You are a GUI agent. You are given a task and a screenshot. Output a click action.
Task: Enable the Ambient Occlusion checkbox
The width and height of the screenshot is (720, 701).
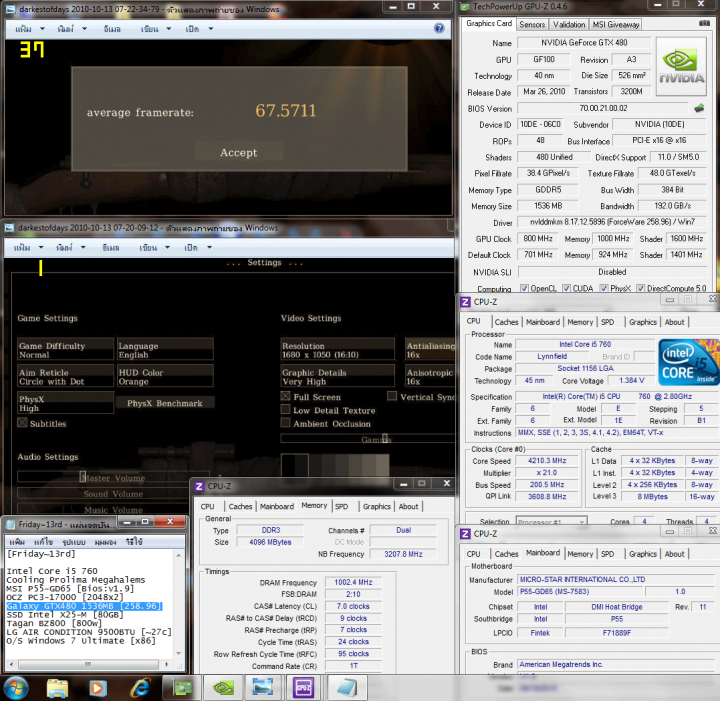point(286,423)
